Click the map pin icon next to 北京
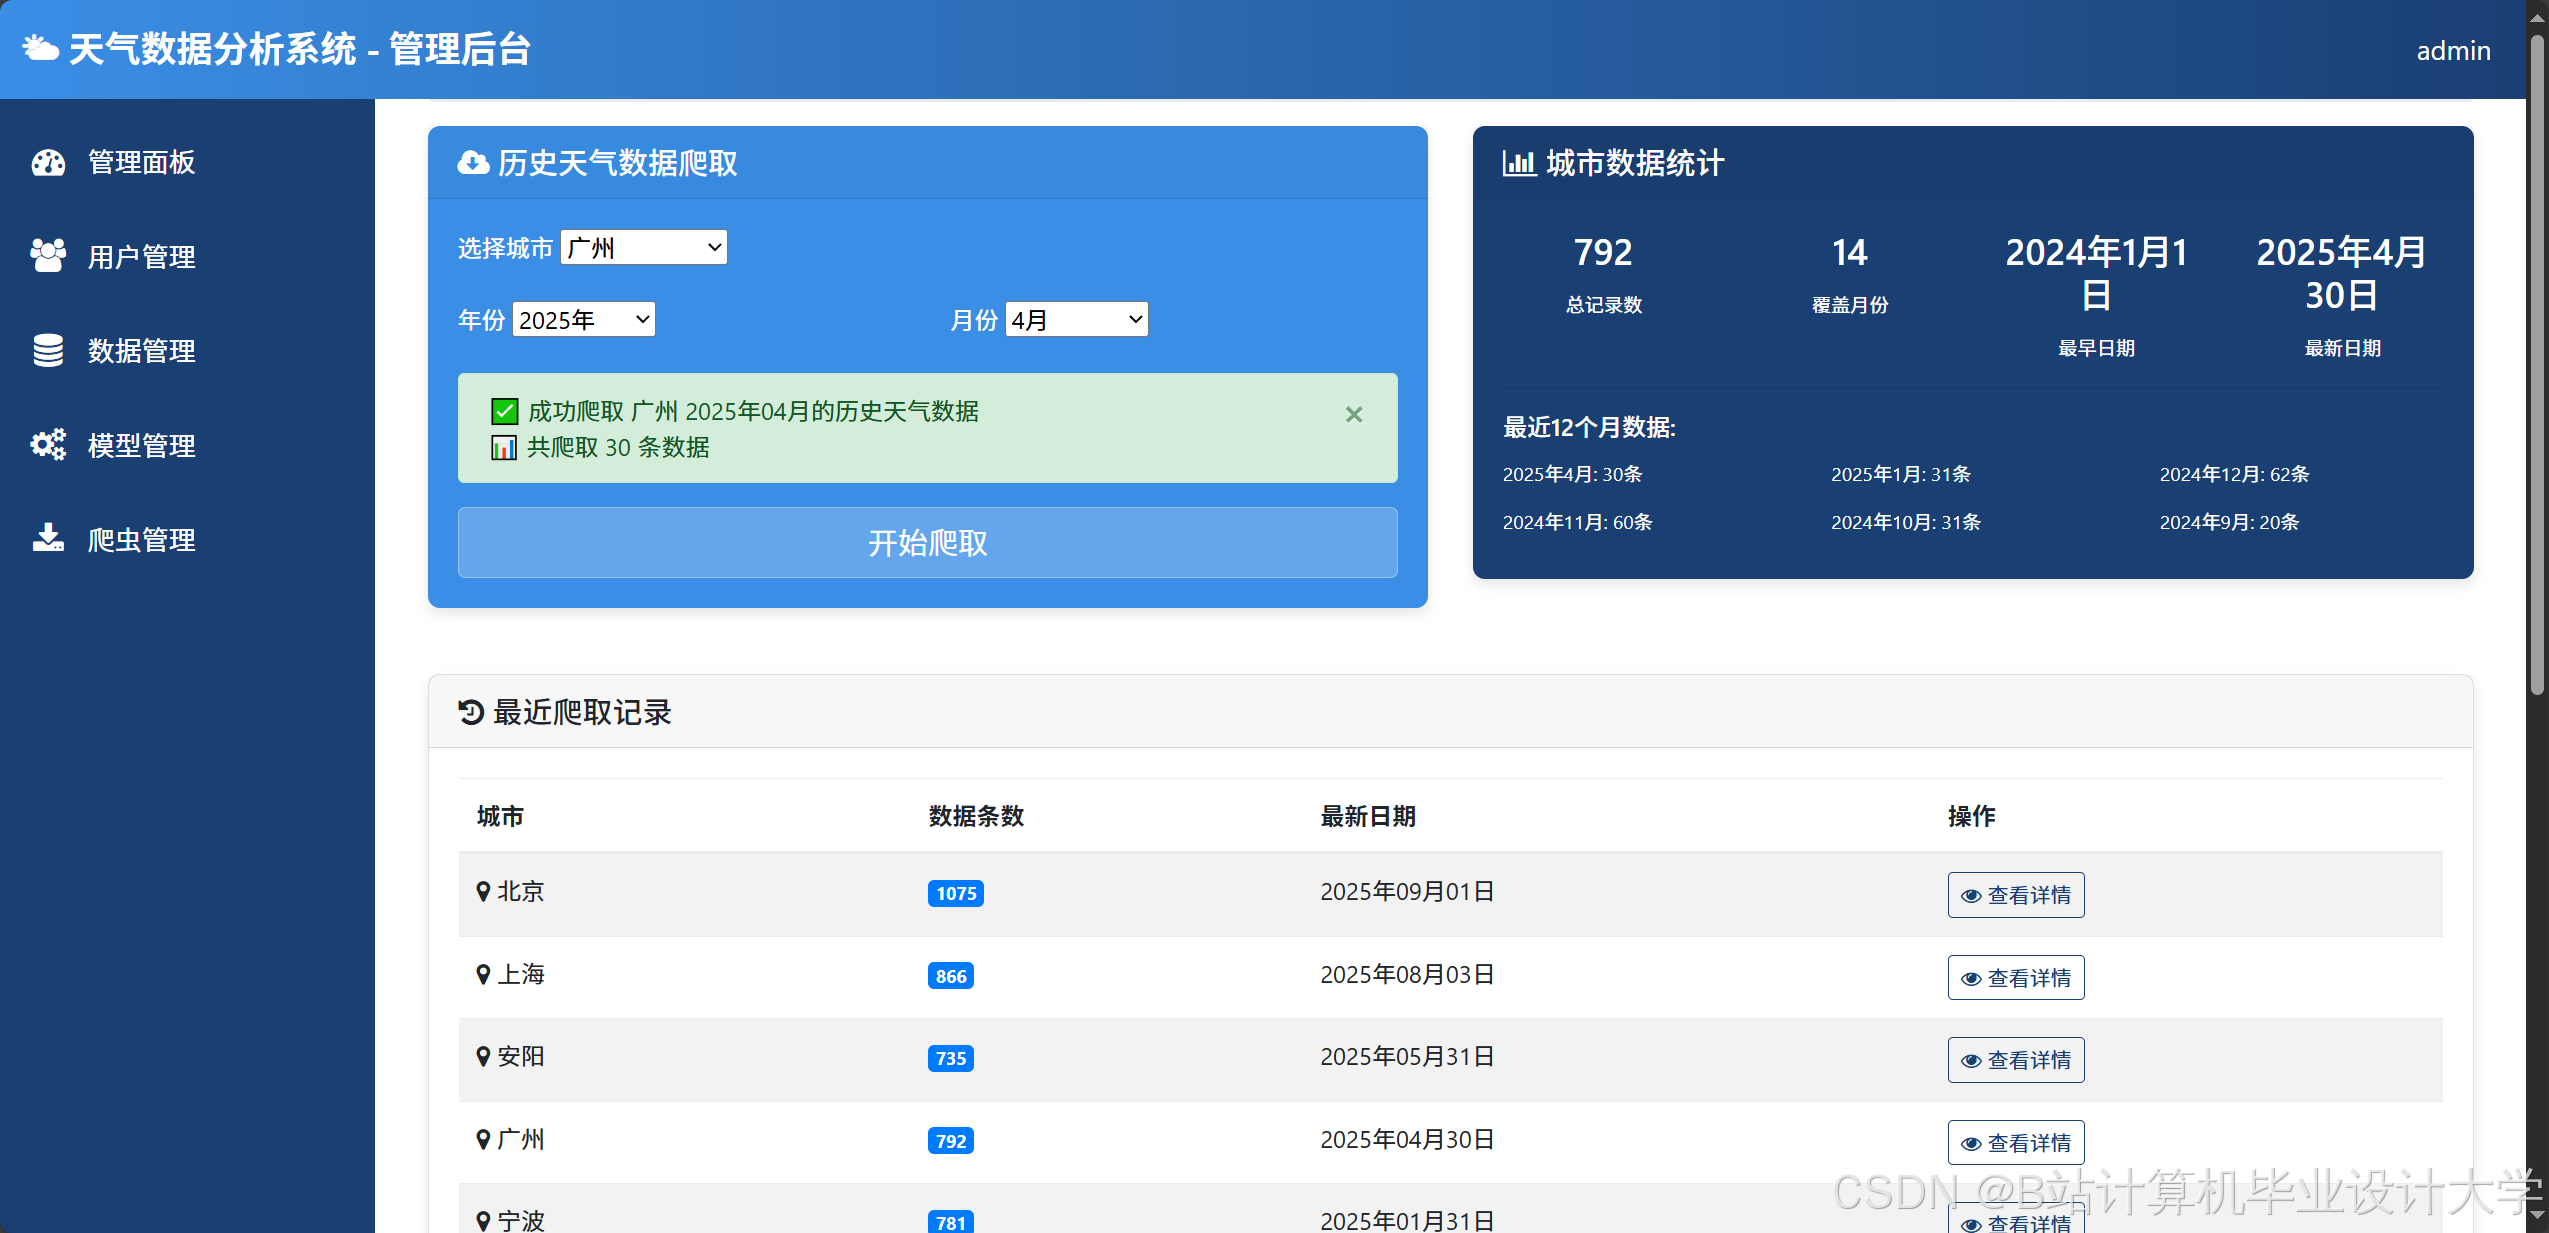The height and width of the screenshot is (1233, 2549). coord(483,891)
